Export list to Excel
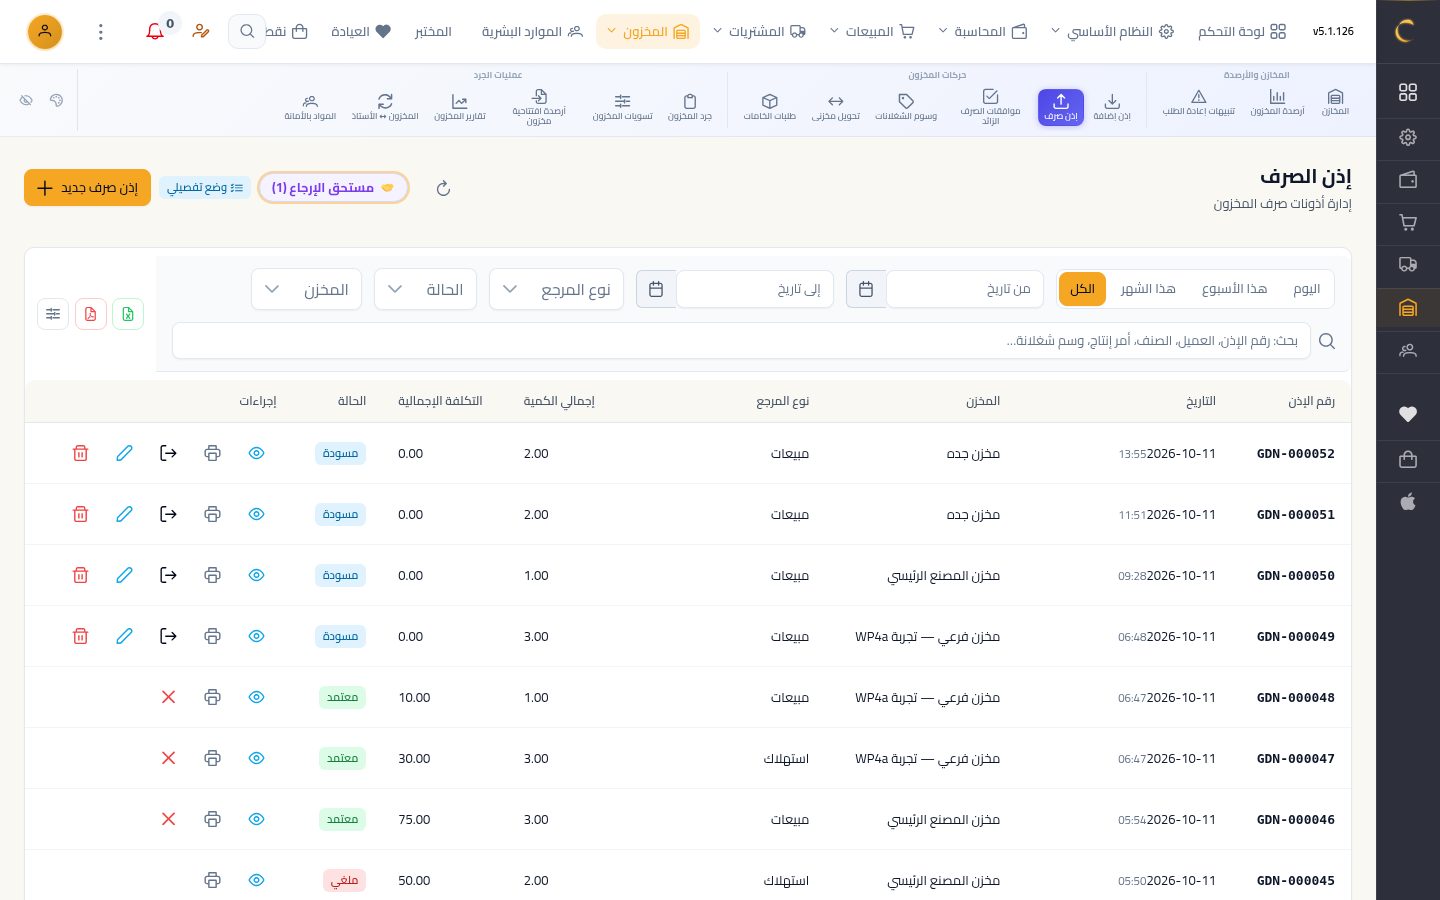This screenshot has width=1440, height=900. click(128, 314)
